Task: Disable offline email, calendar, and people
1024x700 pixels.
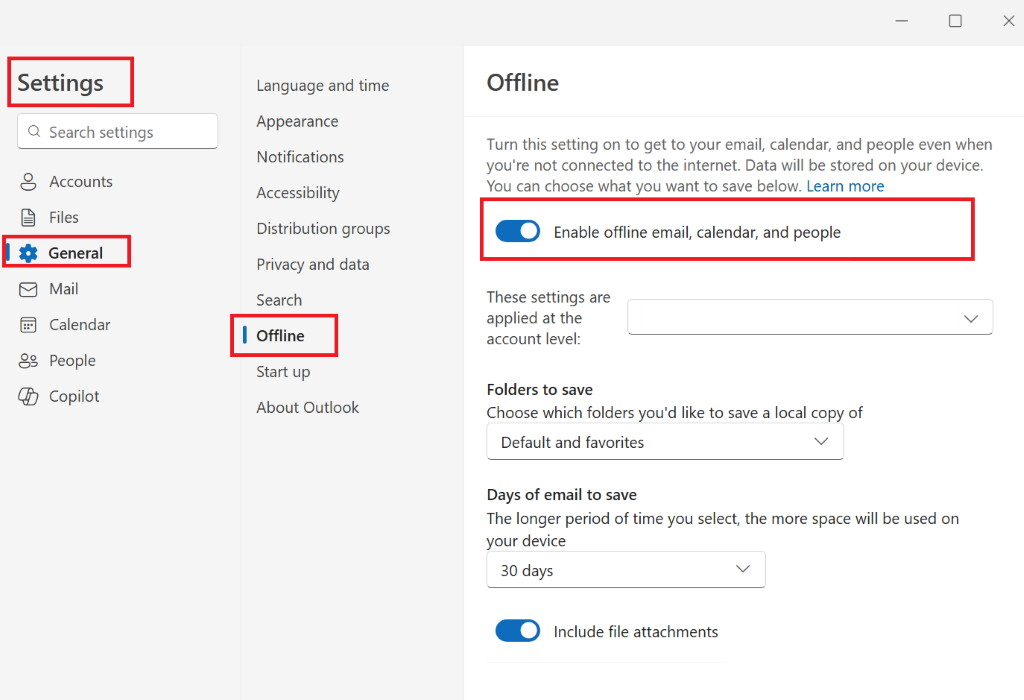Action: point(517,230)
